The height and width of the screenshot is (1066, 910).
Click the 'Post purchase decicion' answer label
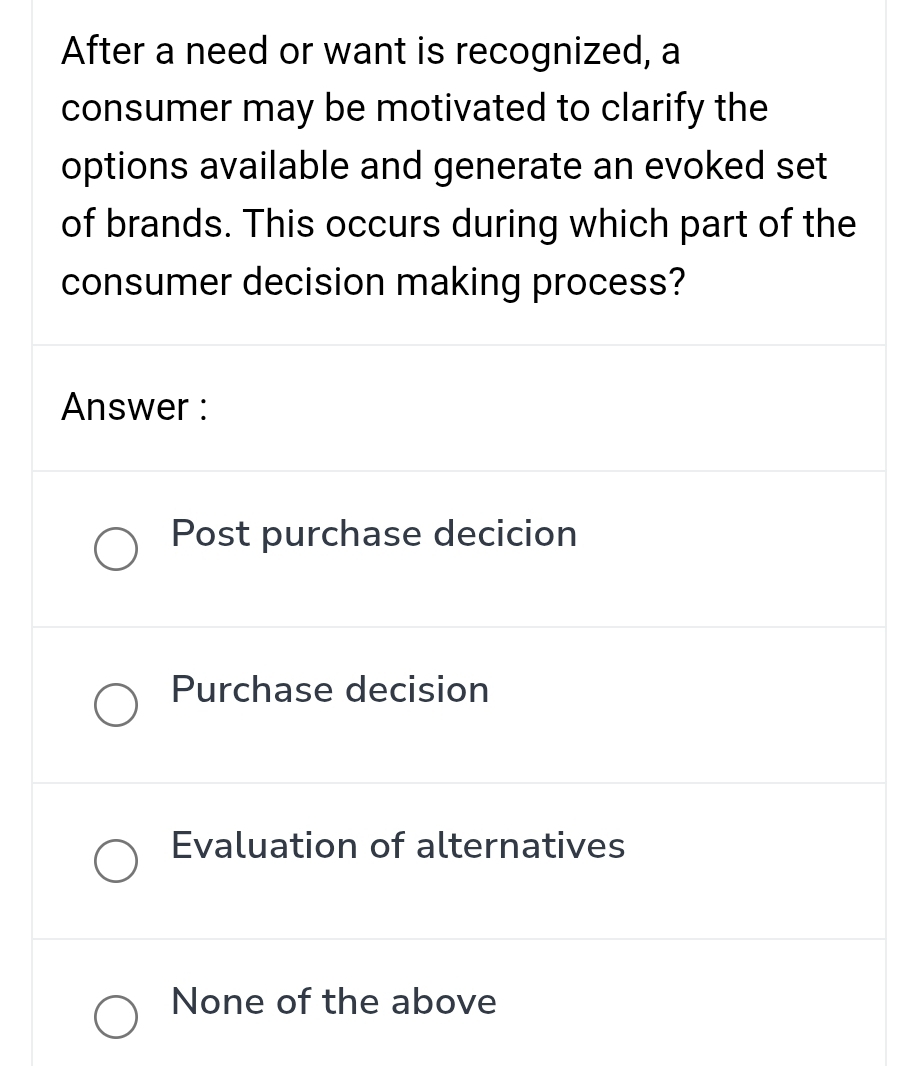click(x=374, y=533)
